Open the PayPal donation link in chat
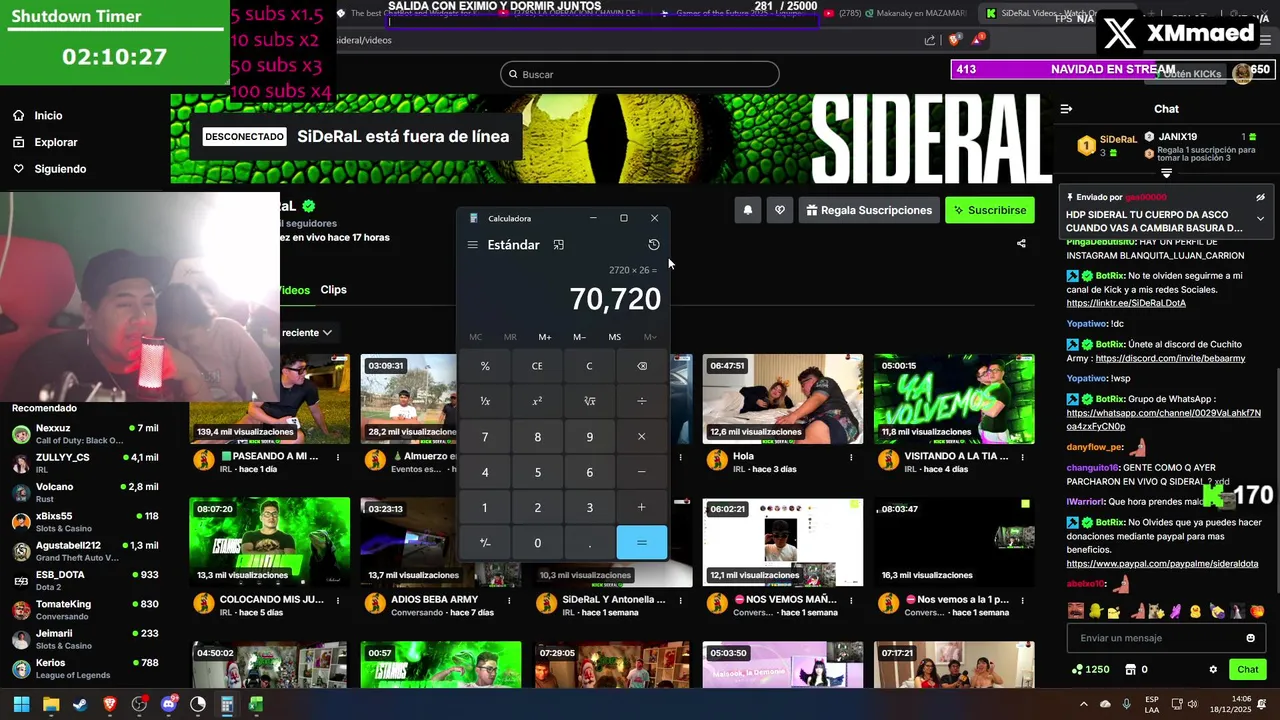 (x=1162, y=564)
